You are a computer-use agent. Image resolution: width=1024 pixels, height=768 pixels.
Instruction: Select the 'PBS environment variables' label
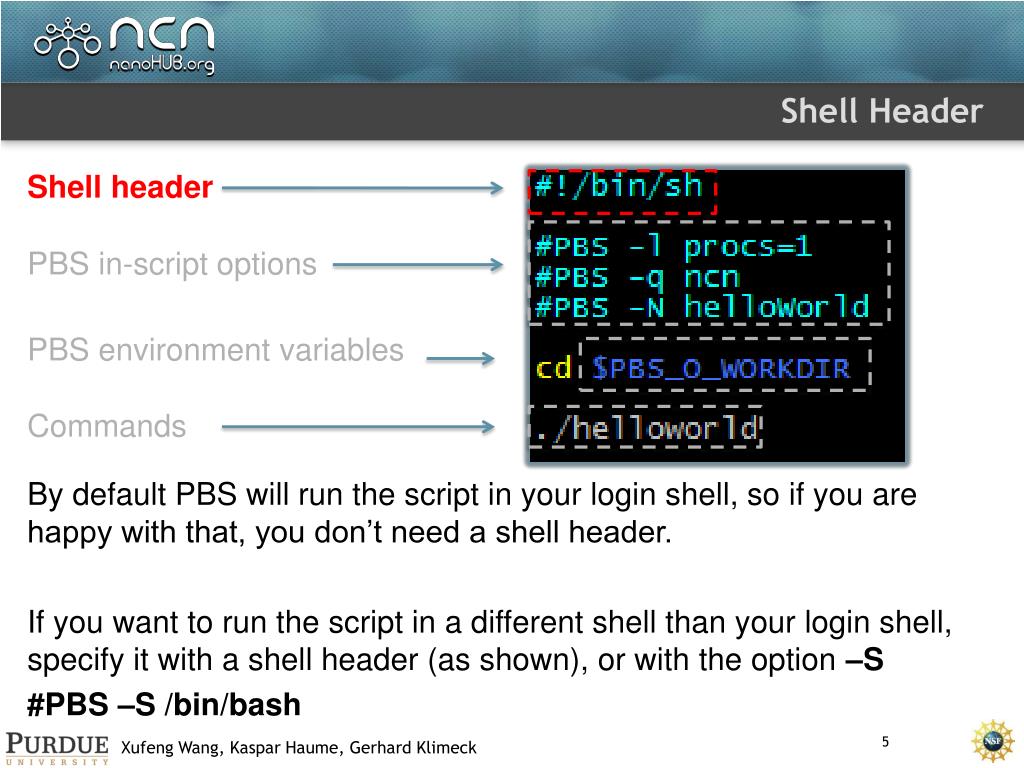click(x=216, y=350)
